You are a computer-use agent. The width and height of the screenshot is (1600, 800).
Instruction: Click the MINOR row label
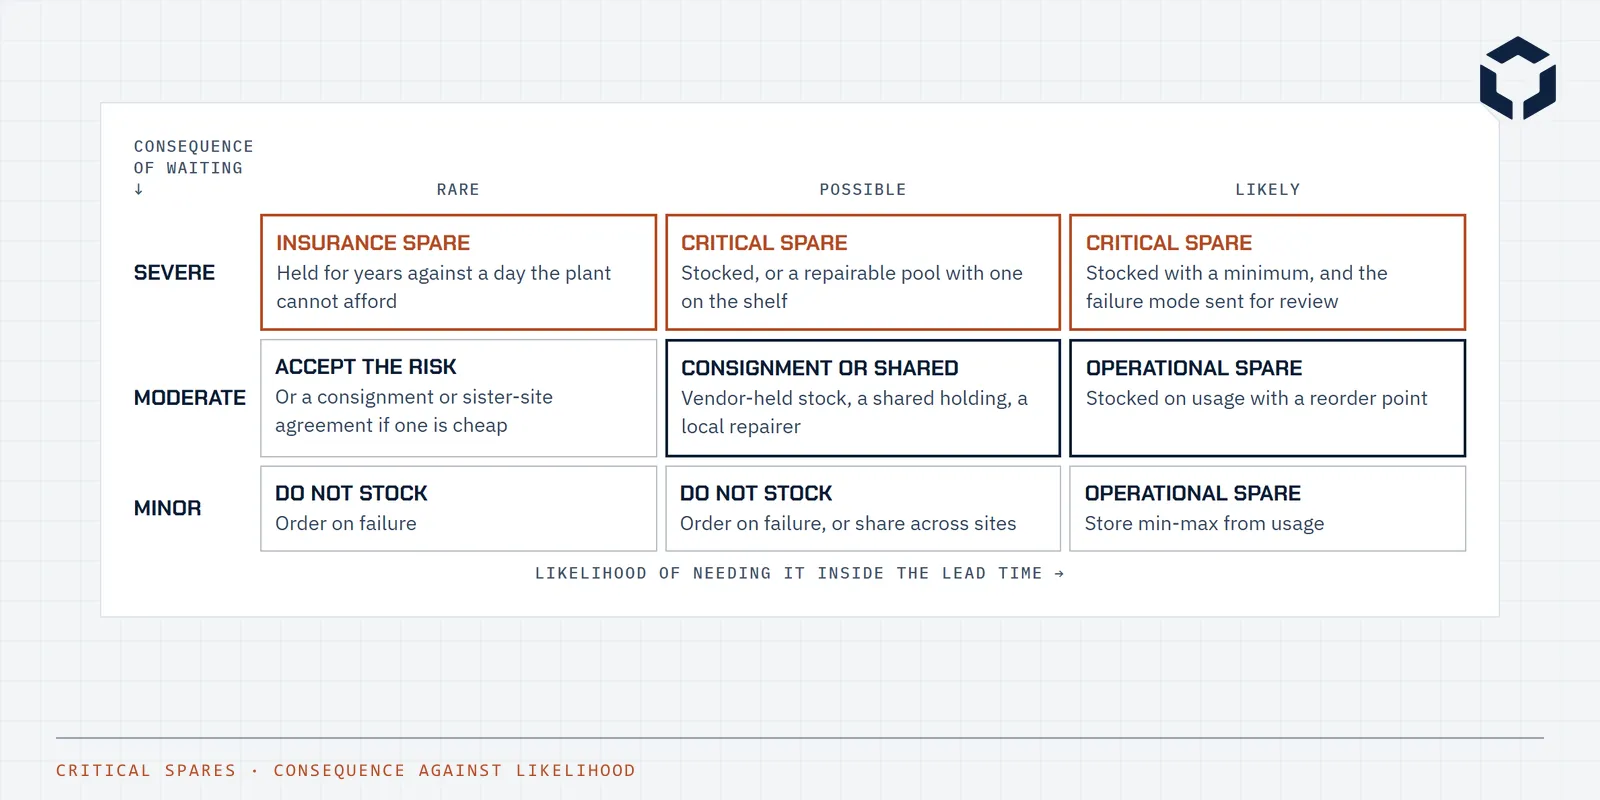(x=168, y=508)
